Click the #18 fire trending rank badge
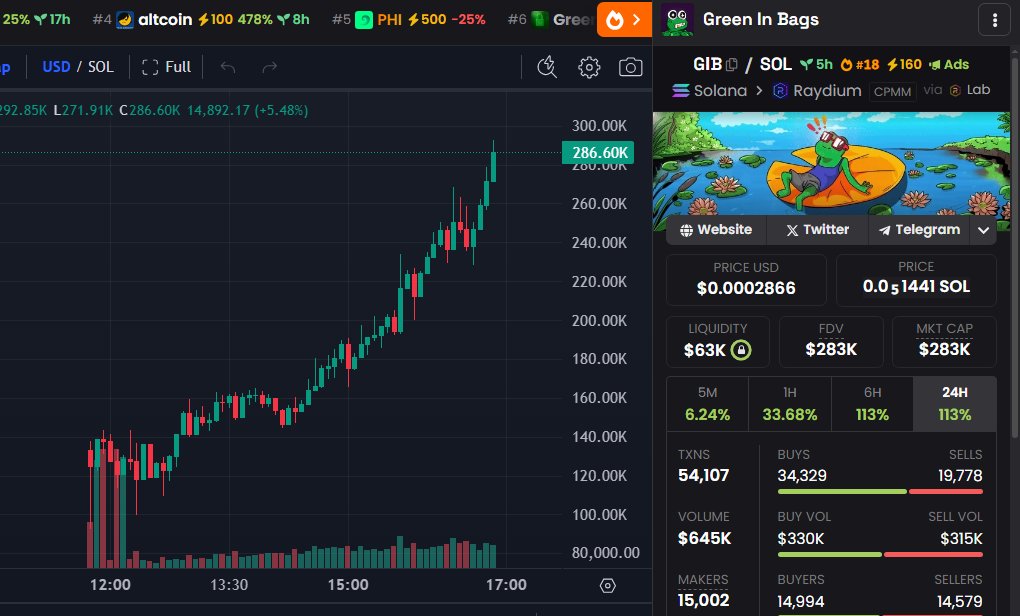 [x=859, y=64]
